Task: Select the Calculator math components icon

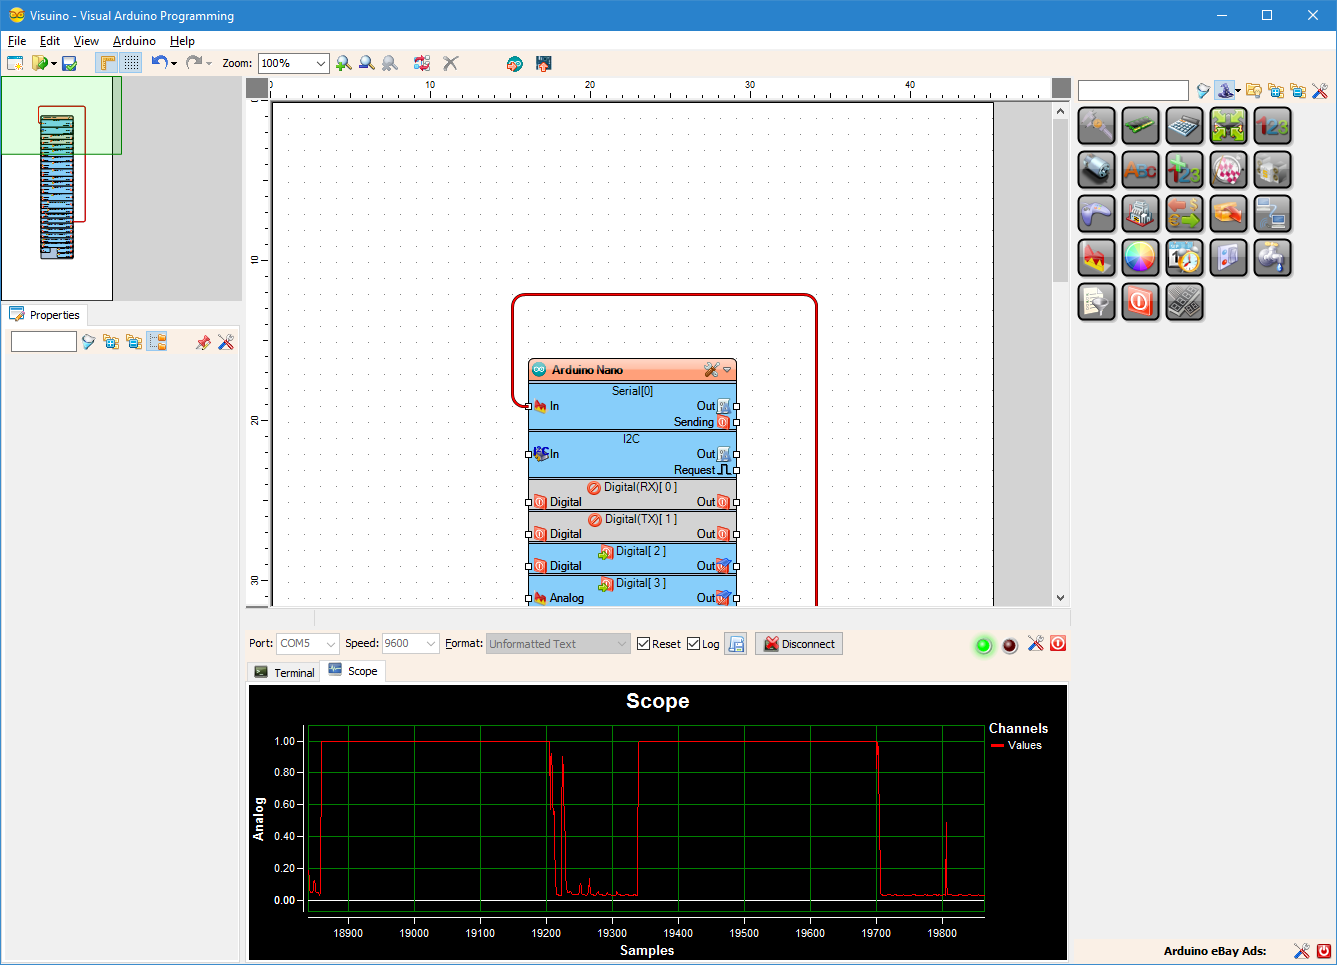Action: coord(1184,126)
